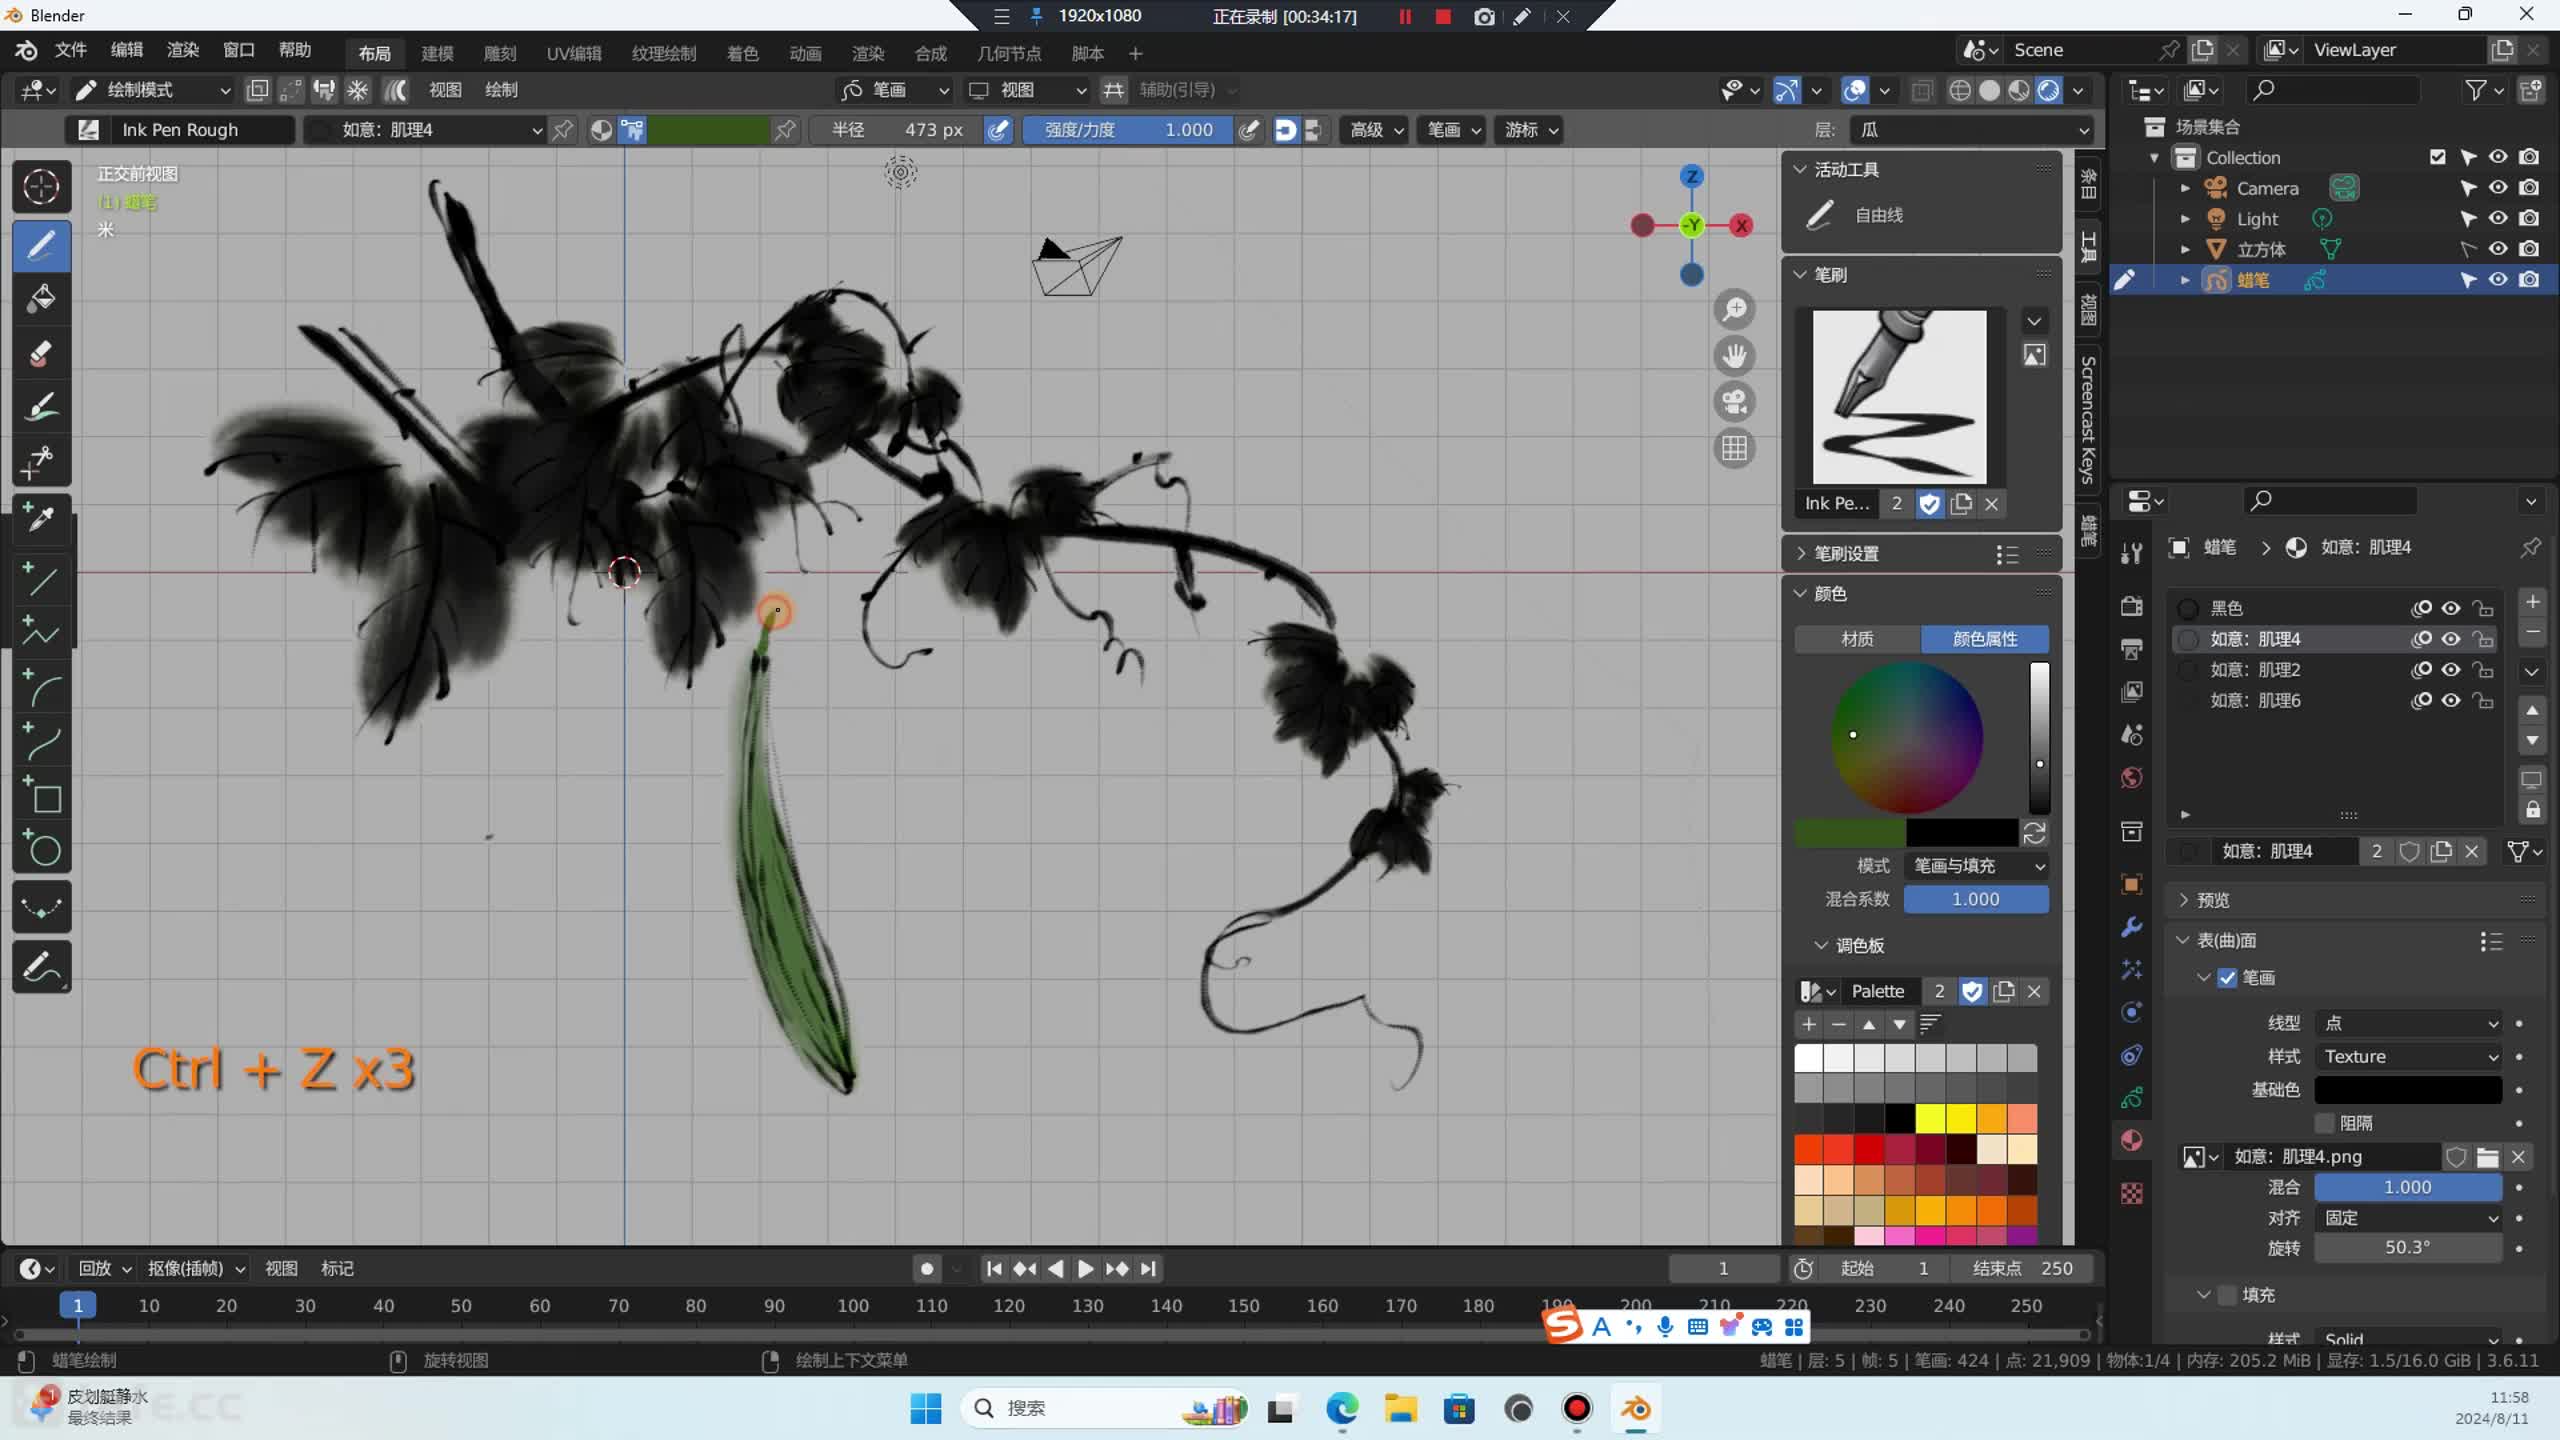Toggle visibility of 如意: 肌理2 material
Screen dimensions: 2560x1440
pos(2451,670)
